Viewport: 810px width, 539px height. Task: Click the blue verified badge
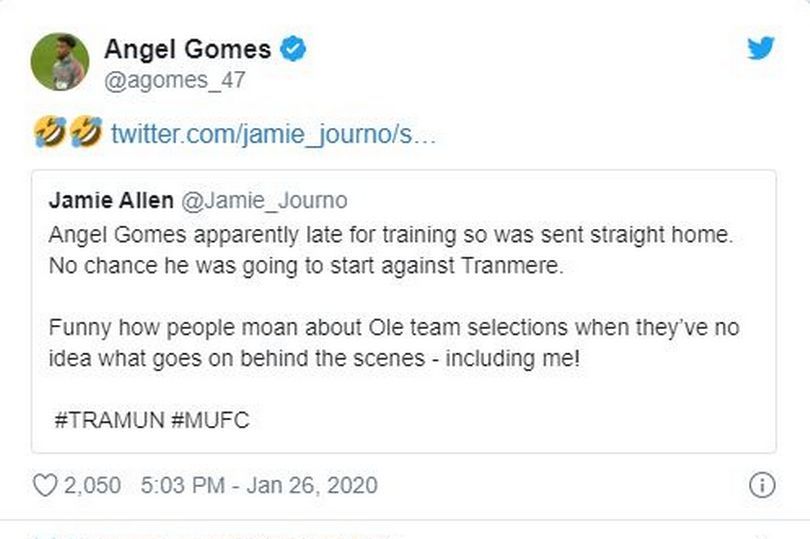pyautogui.click(x=292, y=49)
